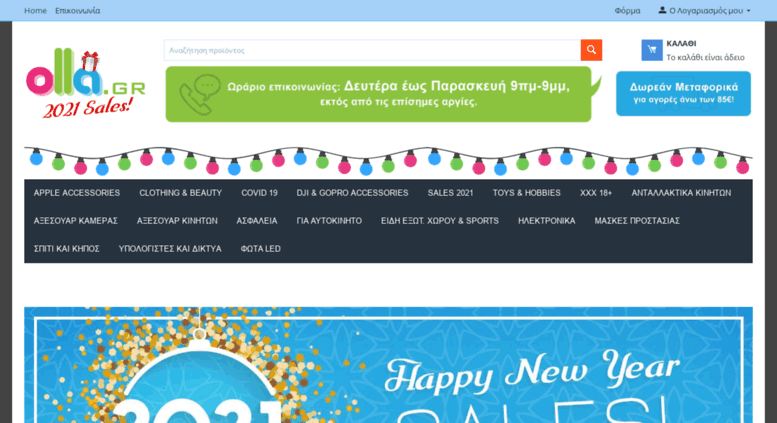Image resolution: width=777 pixels, height=423 pixels.
Task: Go to SALES 2021 category
Action: coord(450,193)
